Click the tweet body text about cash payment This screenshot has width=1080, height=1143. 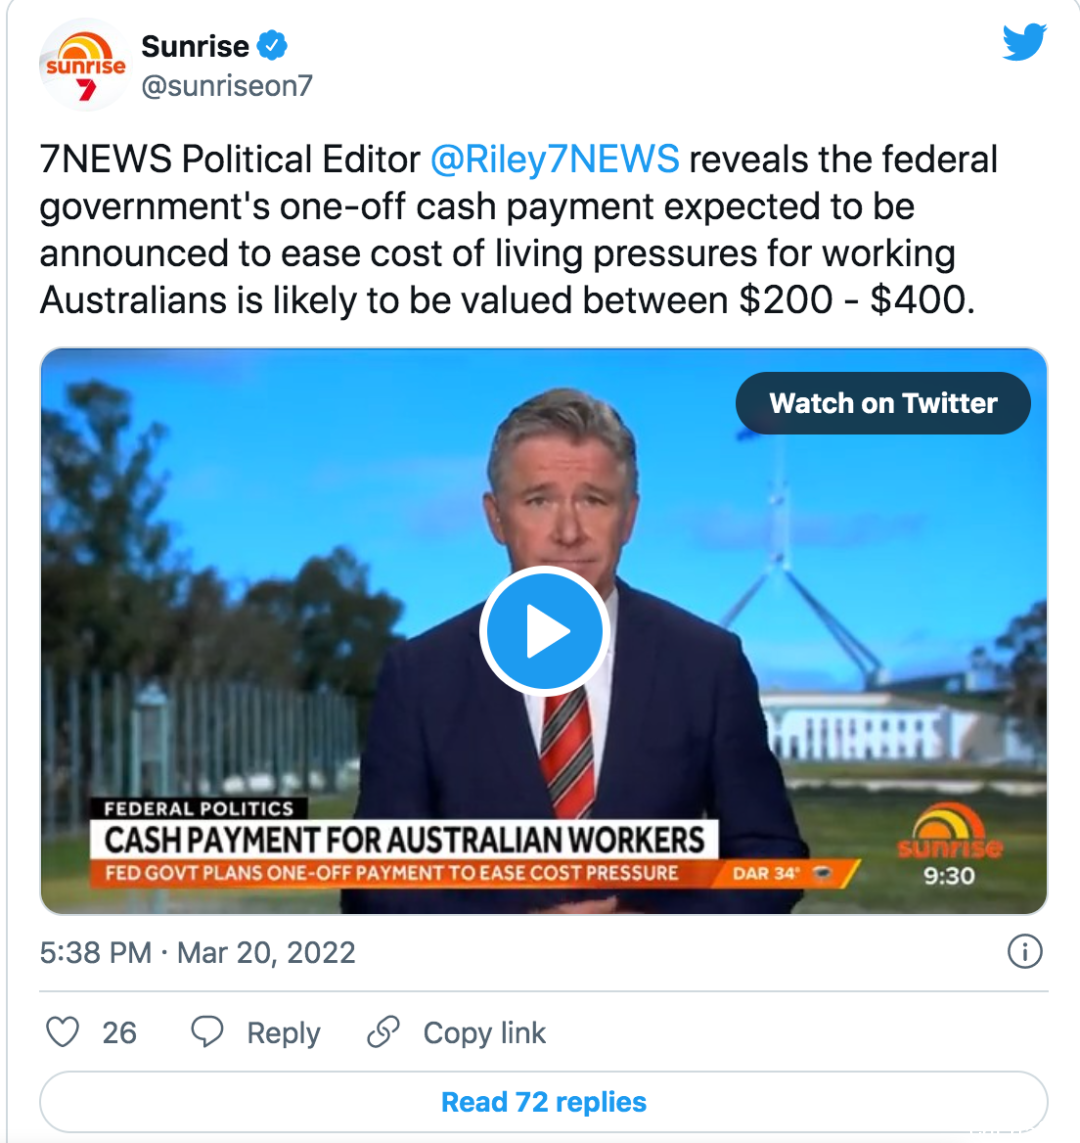click(x=518, y=230)
